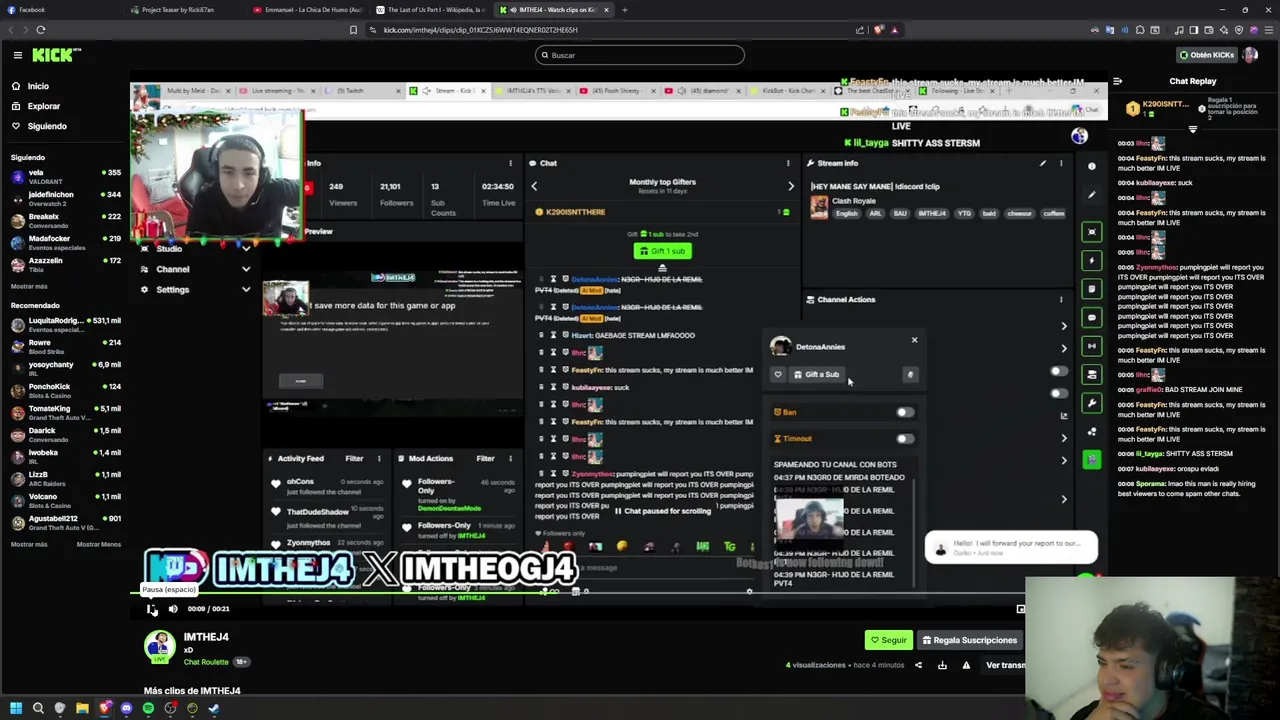Follow the channel with Seguir button
1280x720 pixels.
pyautogui.click(x=888, y=640)
